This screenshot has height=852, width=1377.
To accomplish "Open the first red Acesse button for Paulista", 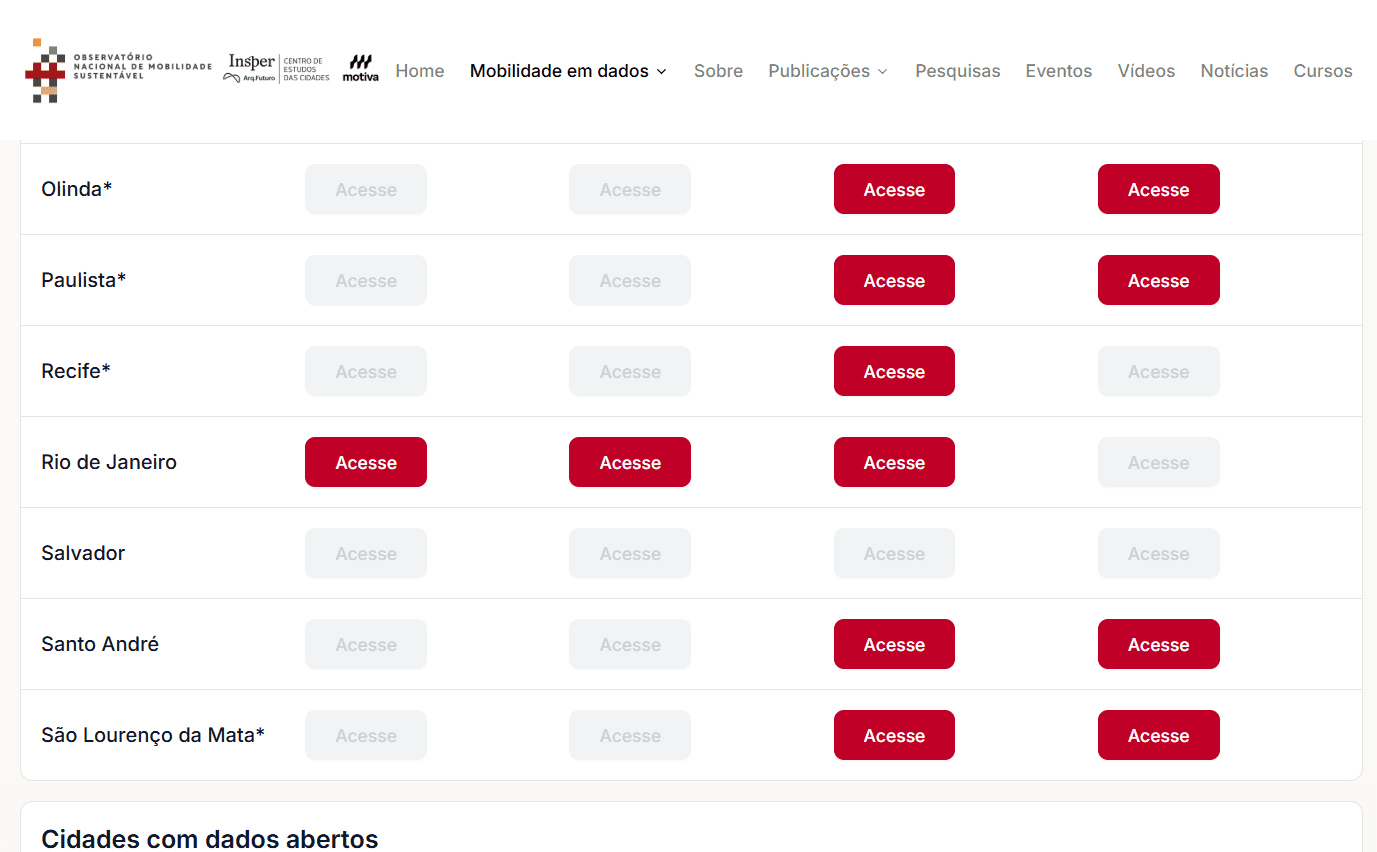I will (x=894, y=280).
